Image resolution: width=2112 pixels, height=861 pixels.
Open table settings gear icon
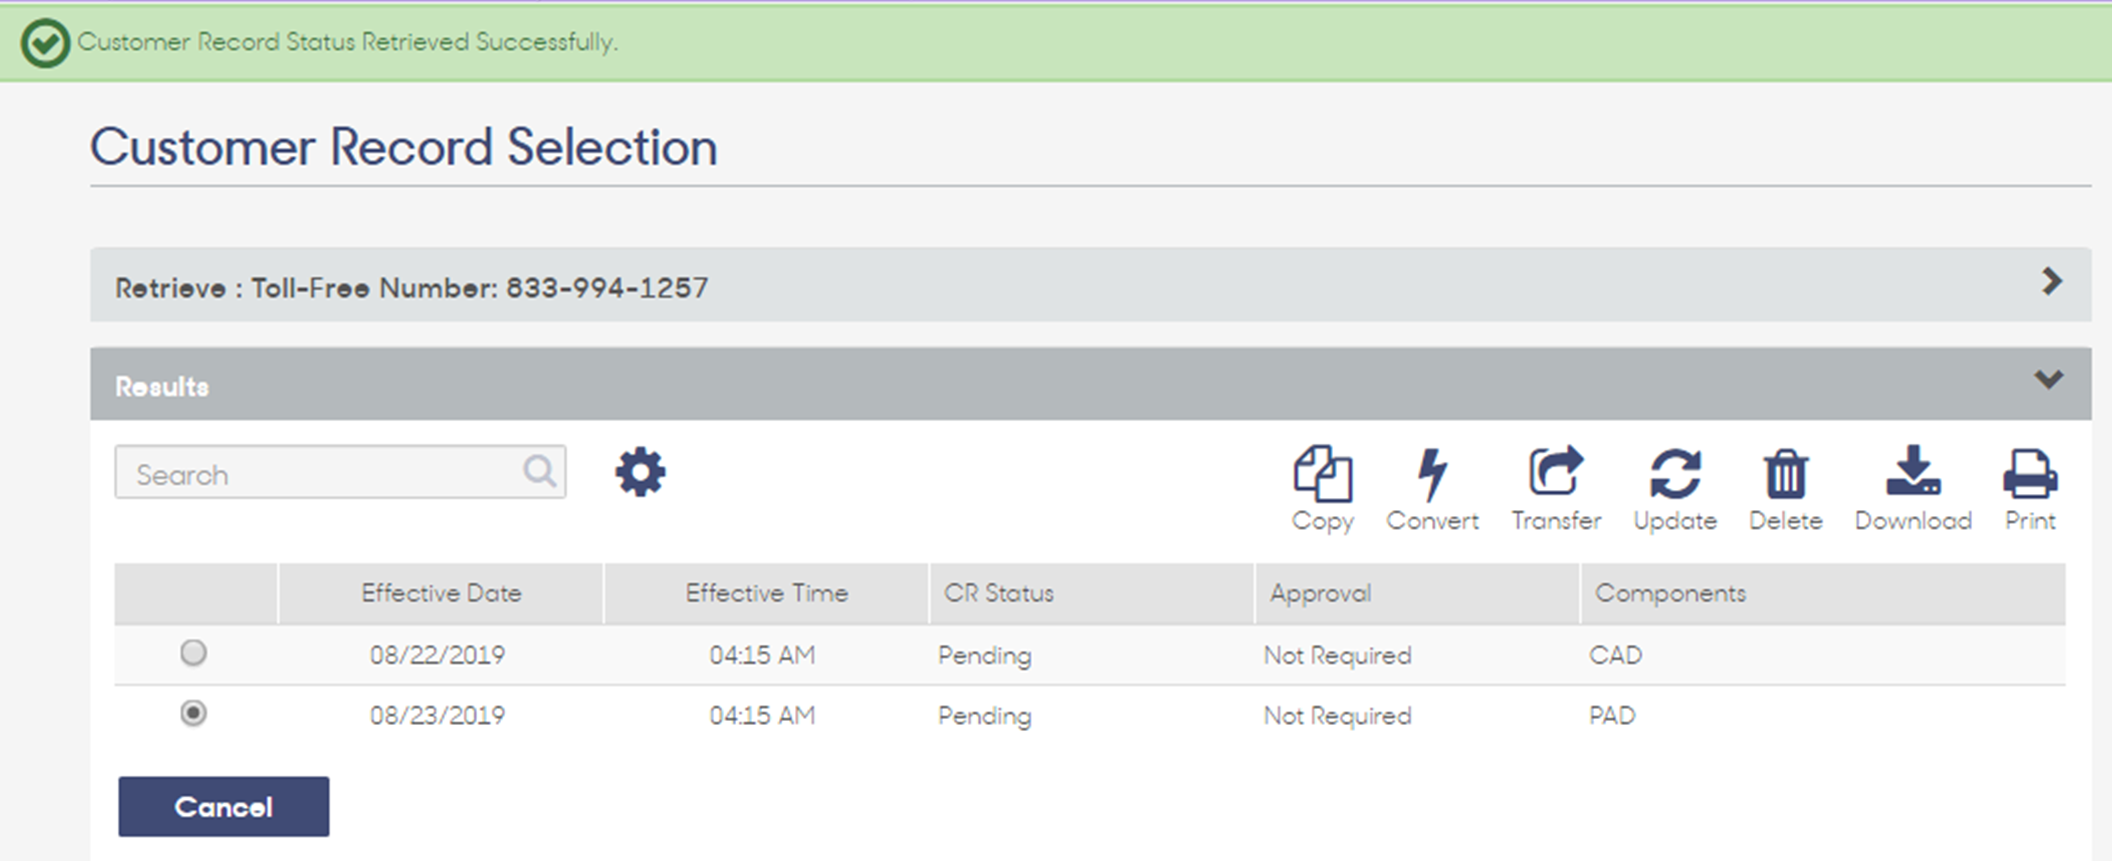pos(640,472)
